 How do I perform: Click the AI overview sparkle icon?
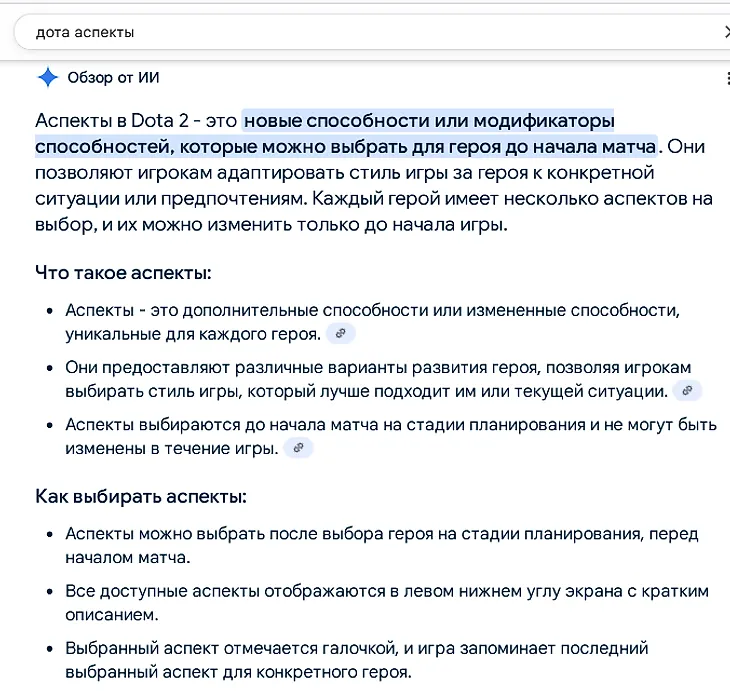pyautogui.click(x=47, y=78)
